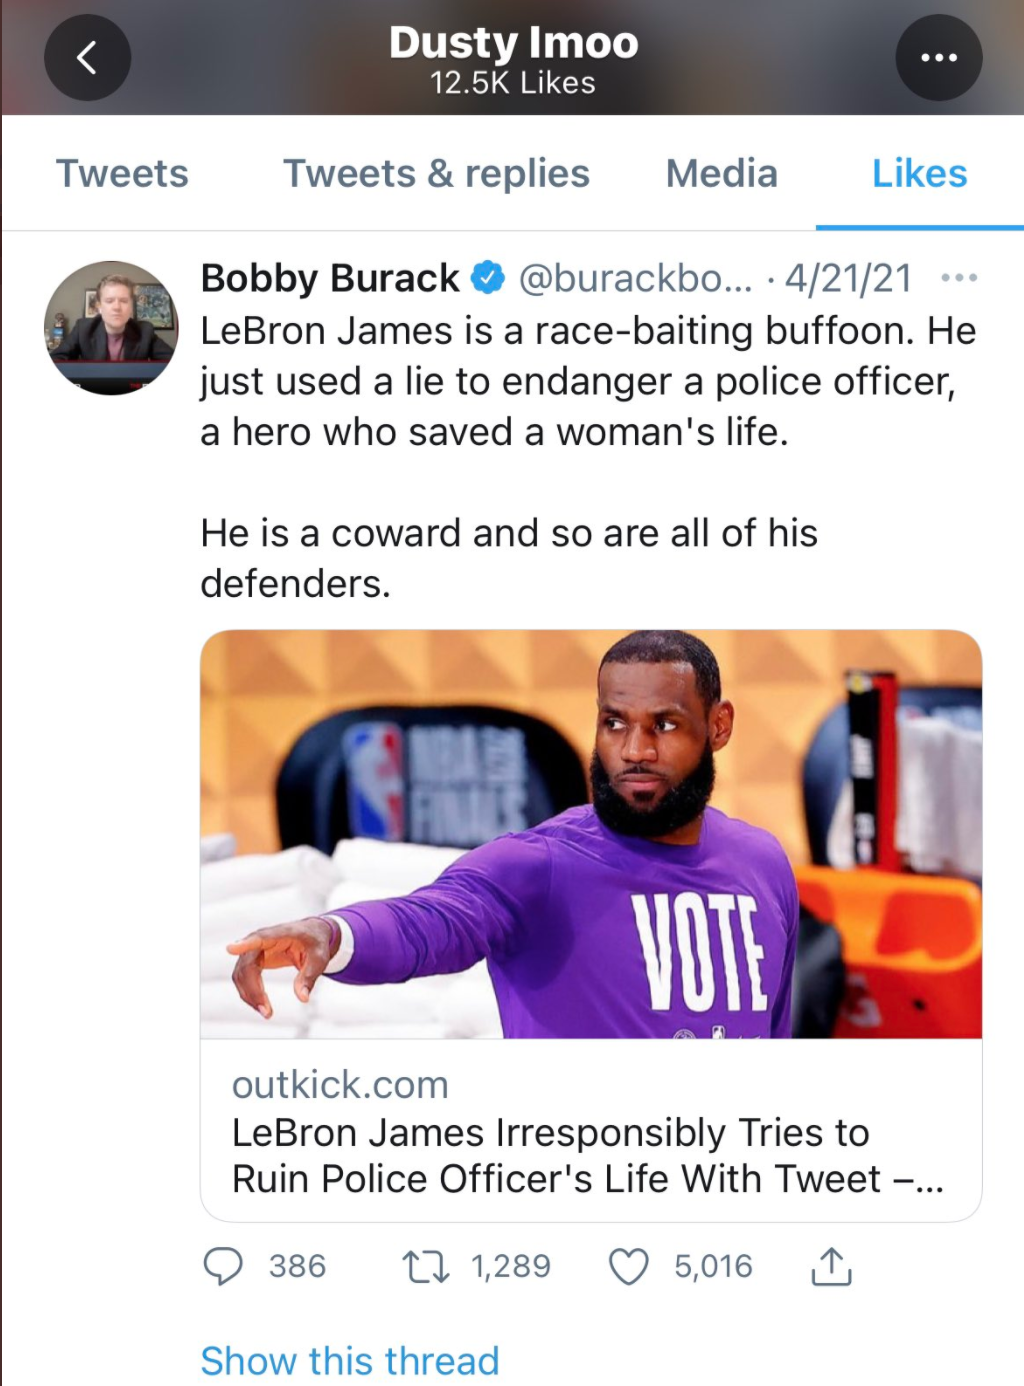Tap the Dusty Imoo header title
The width and height of the screenshot is (1024, 1386).
513,43
